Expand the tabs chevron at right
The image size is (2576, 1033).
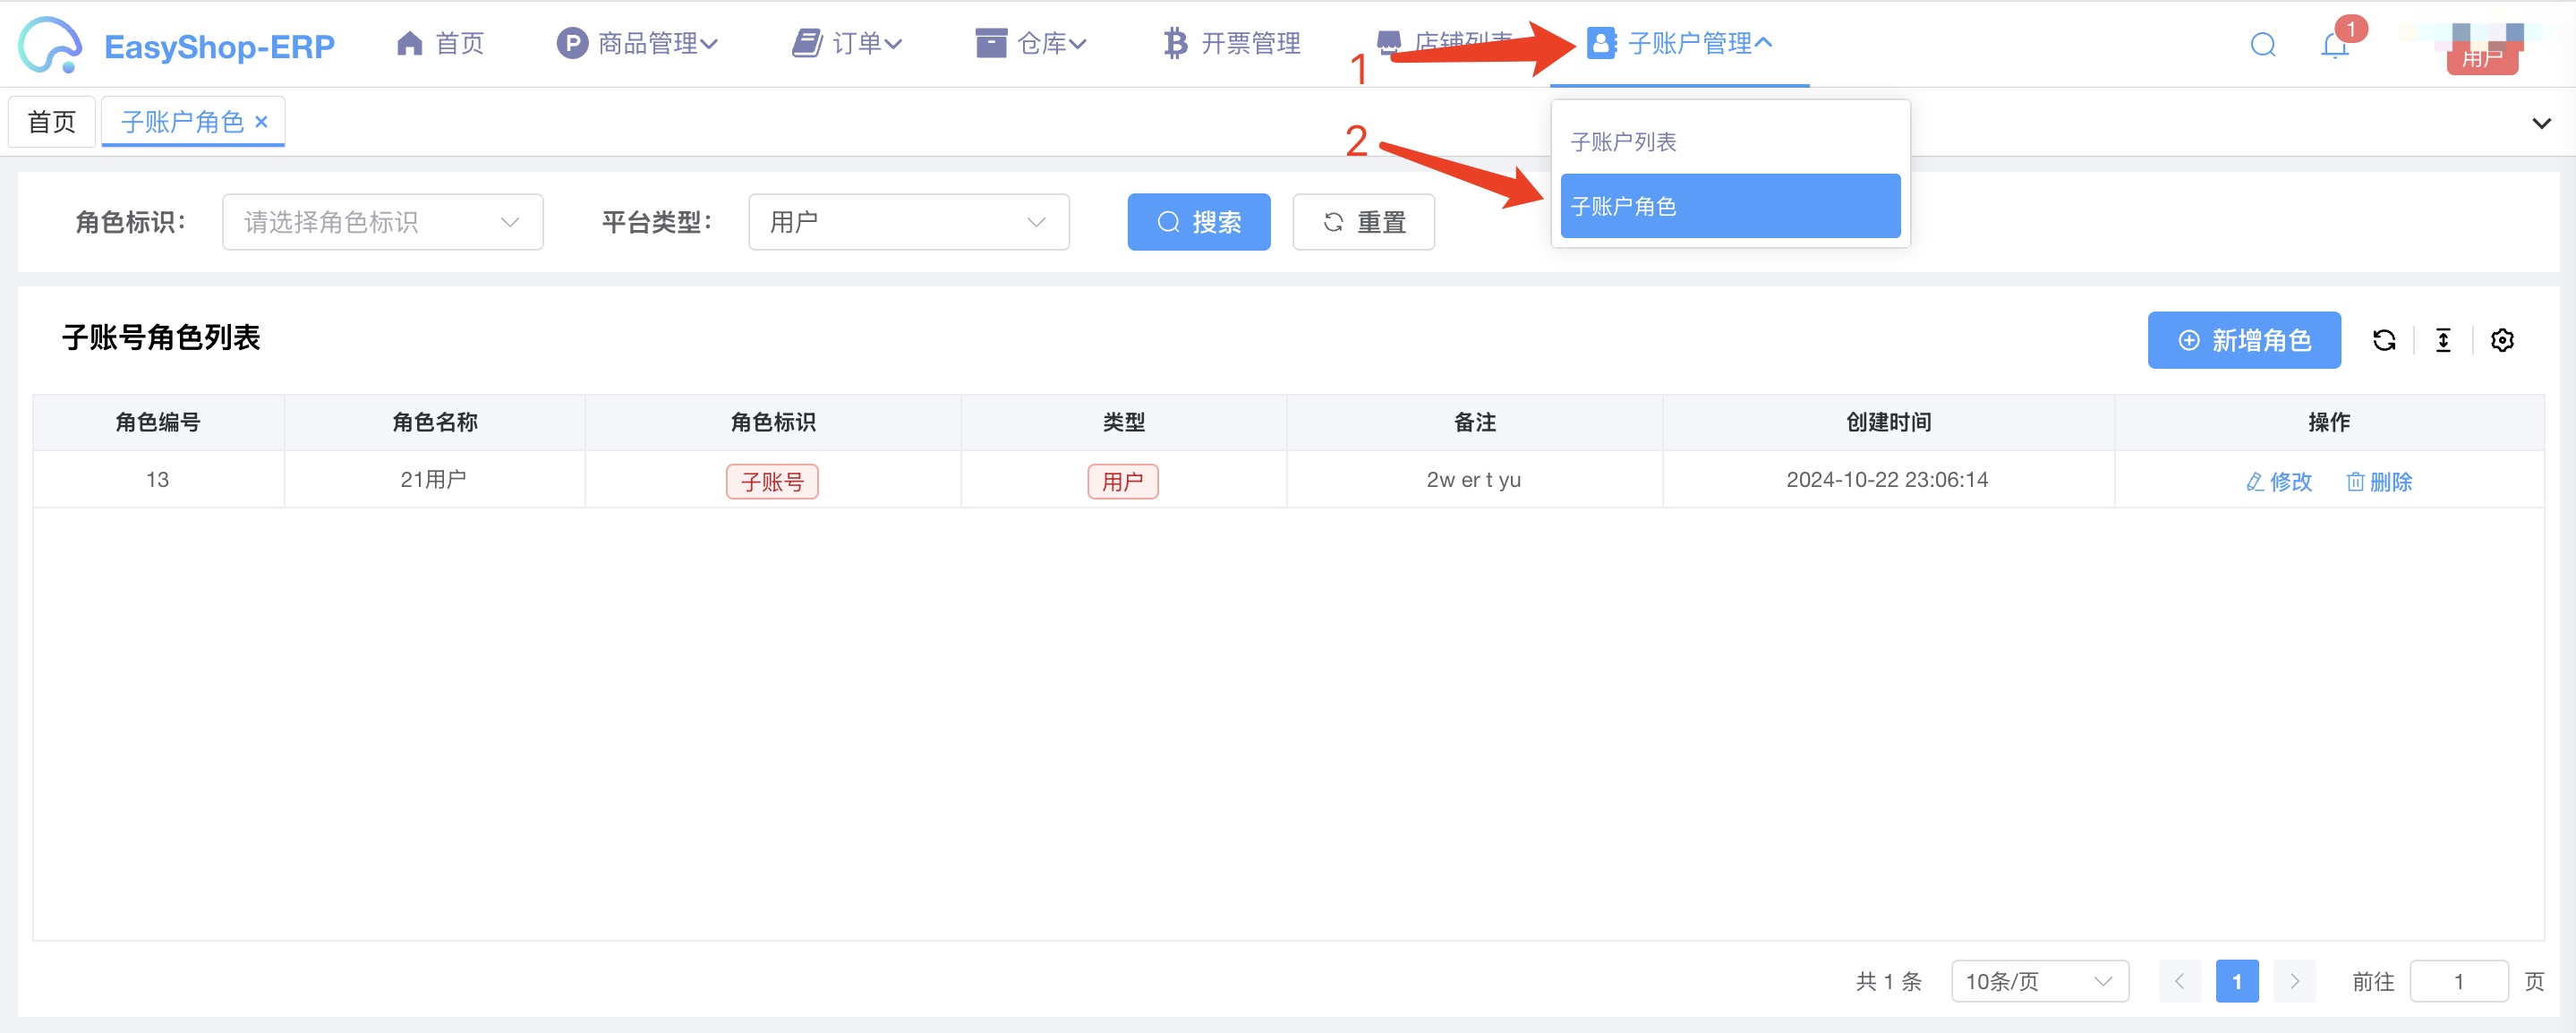2541,123
